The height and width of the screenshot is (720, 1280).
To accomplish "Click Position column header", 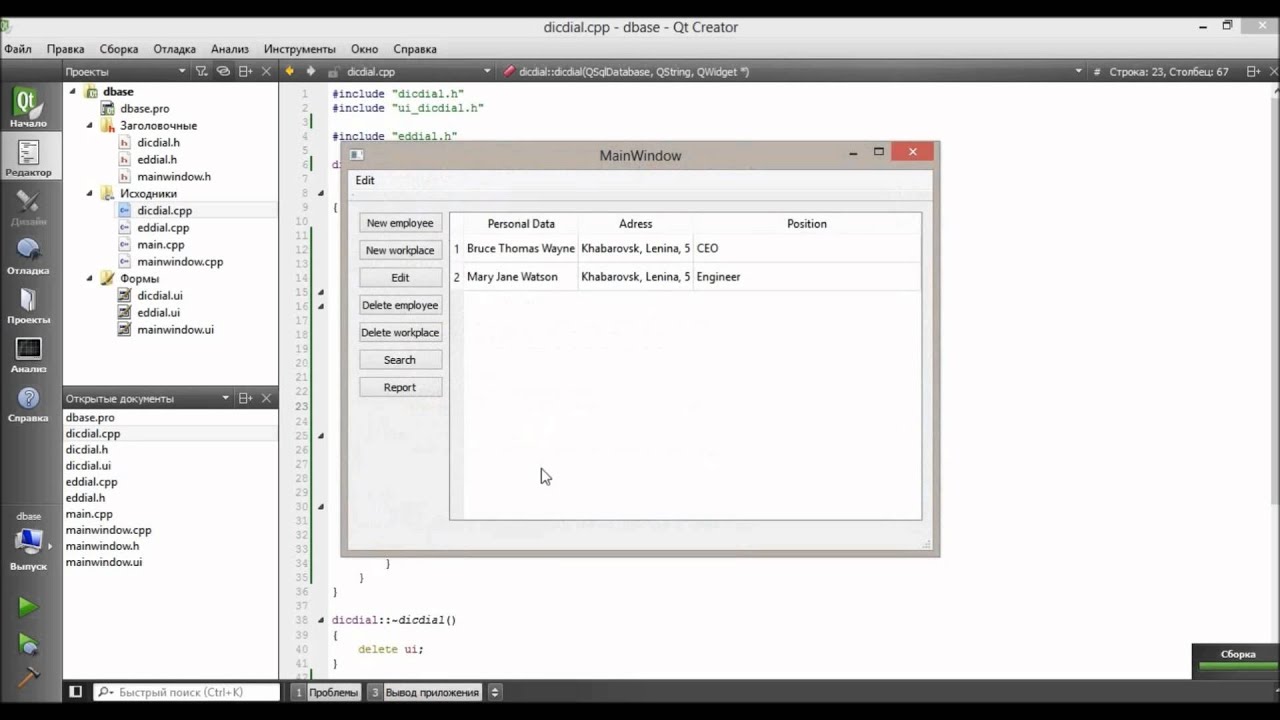I will pos(807,224).
